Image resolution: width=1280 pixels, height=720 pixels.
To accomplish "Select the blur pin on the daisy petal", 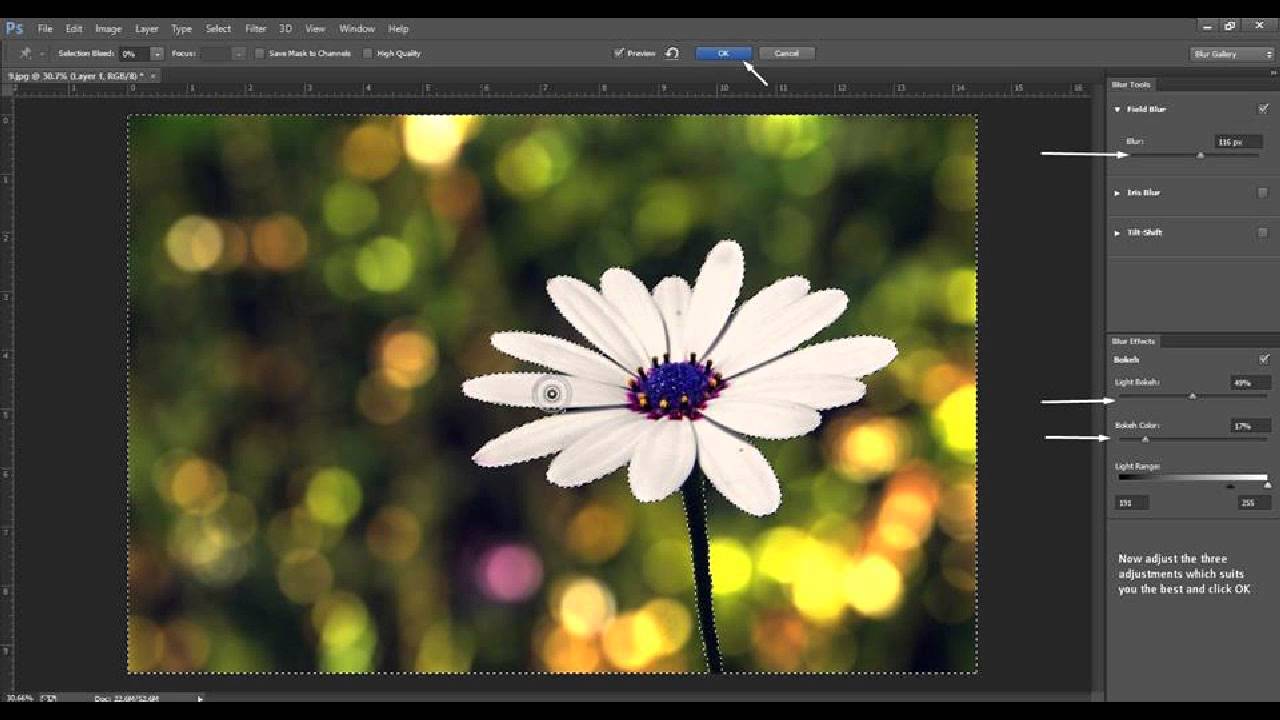I will click(553, 394).
